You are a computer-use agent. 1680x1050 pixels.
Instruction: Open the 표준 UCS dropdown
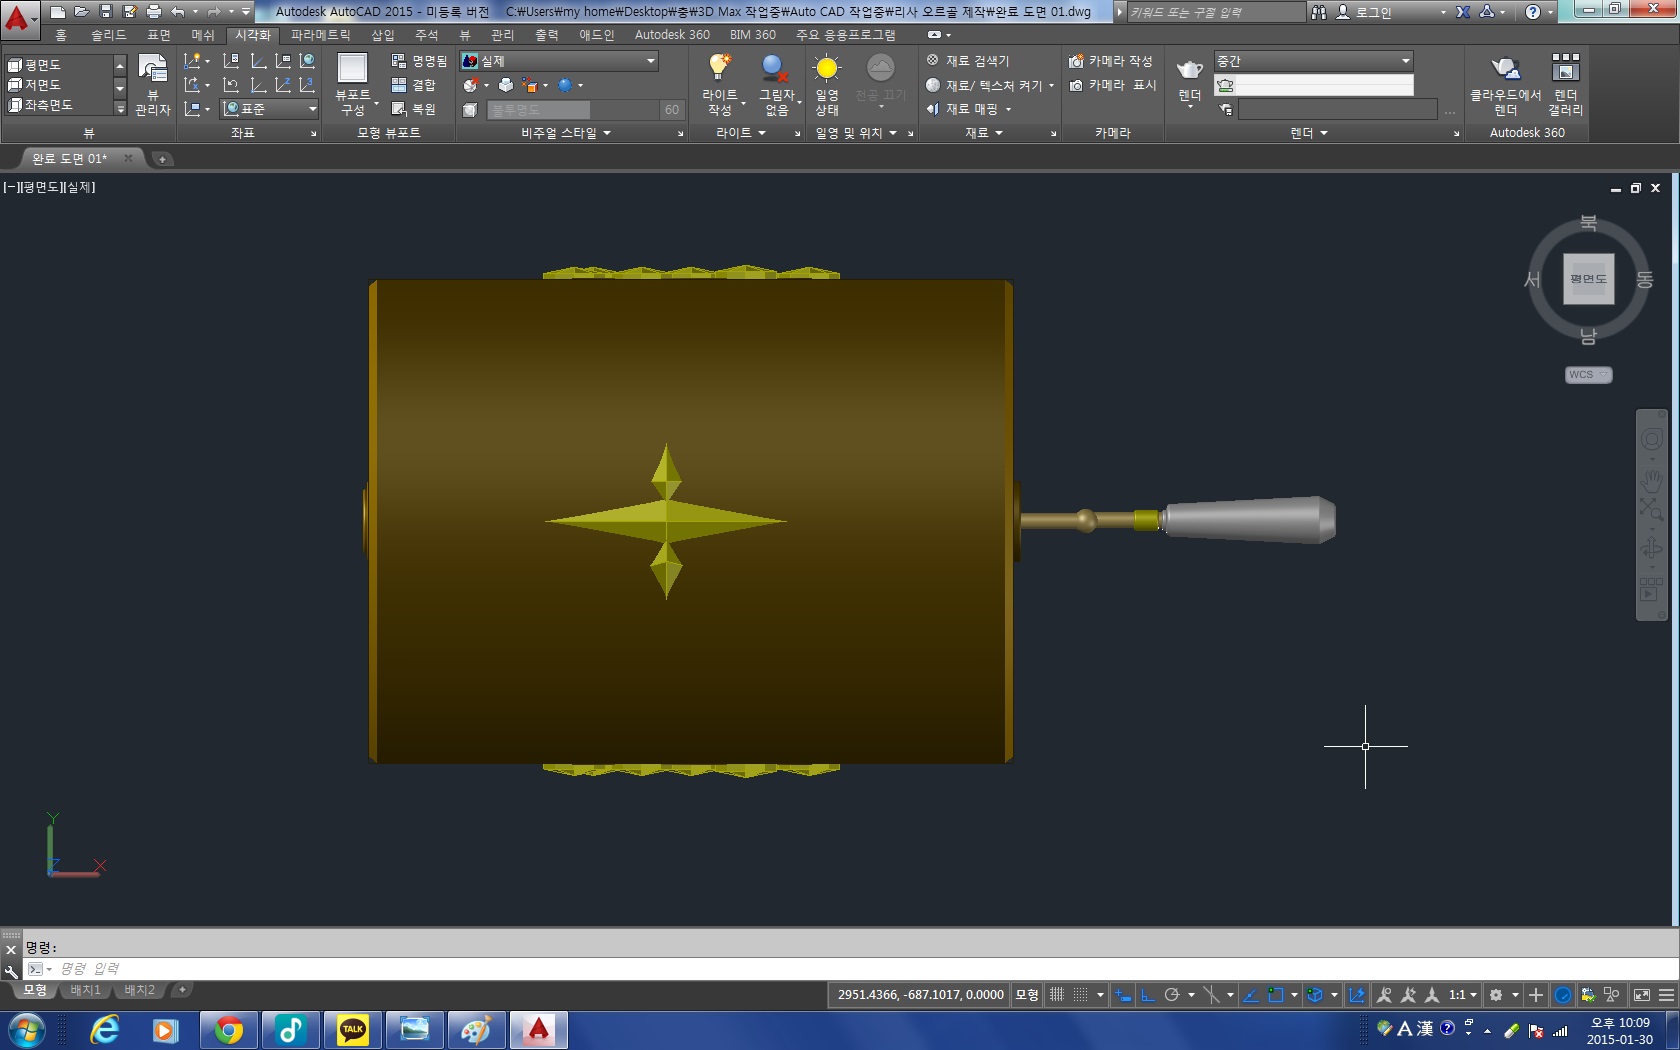pyautogui.click(x=312, y=109)
